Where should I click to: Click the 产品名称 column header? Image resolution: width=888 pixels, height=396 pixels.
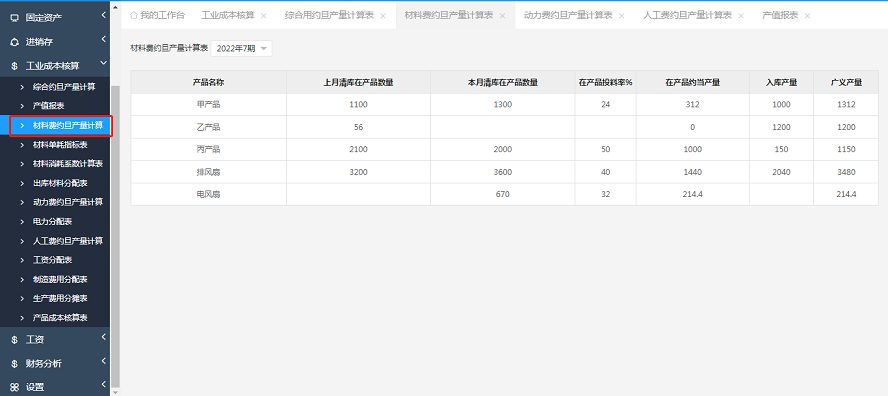pos(208,82)
